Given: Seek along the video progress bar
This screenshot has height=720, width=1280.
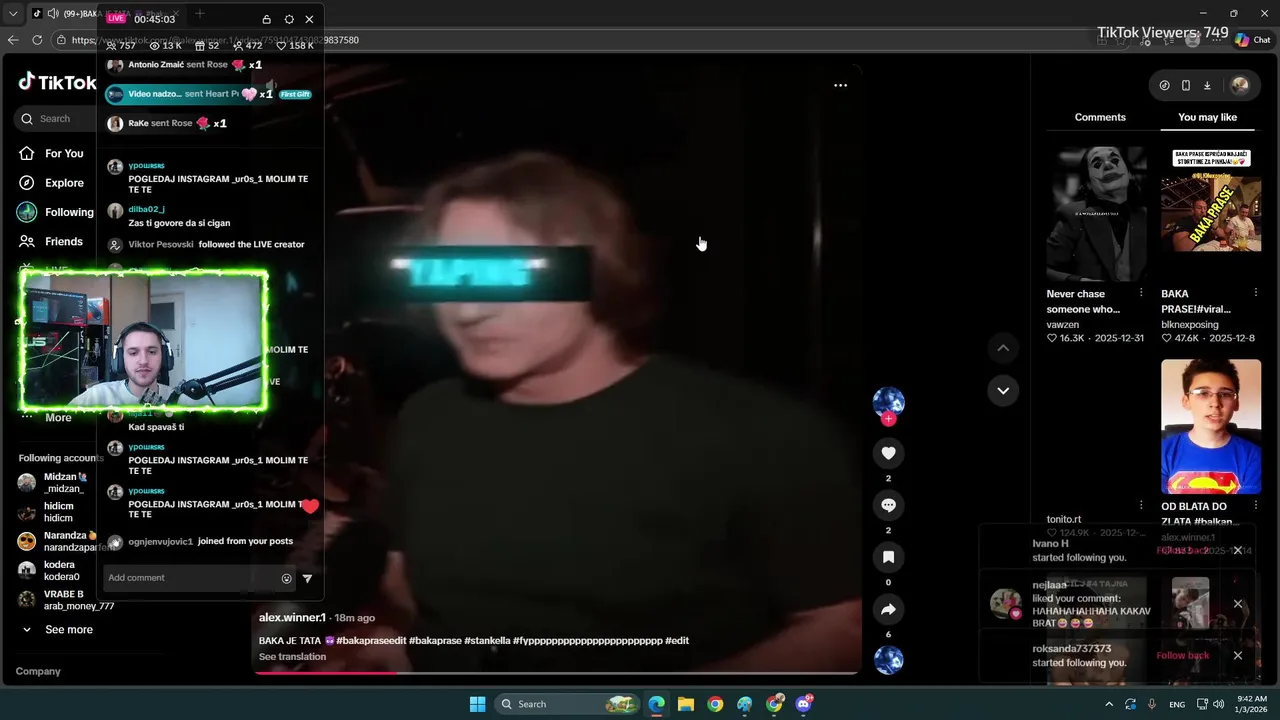Looking at the screenshot, I should click(556, 673).
